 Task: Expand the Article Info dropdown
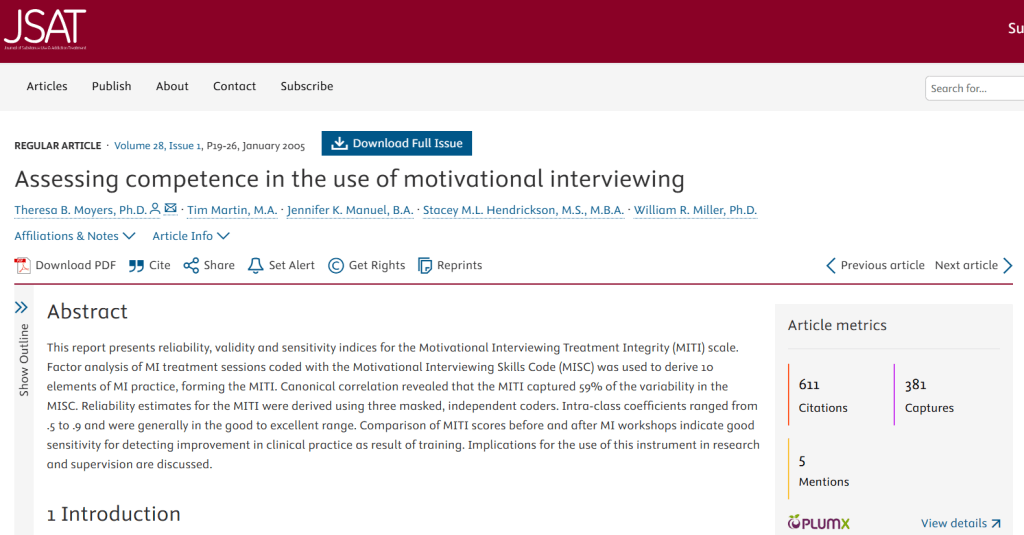191,236
